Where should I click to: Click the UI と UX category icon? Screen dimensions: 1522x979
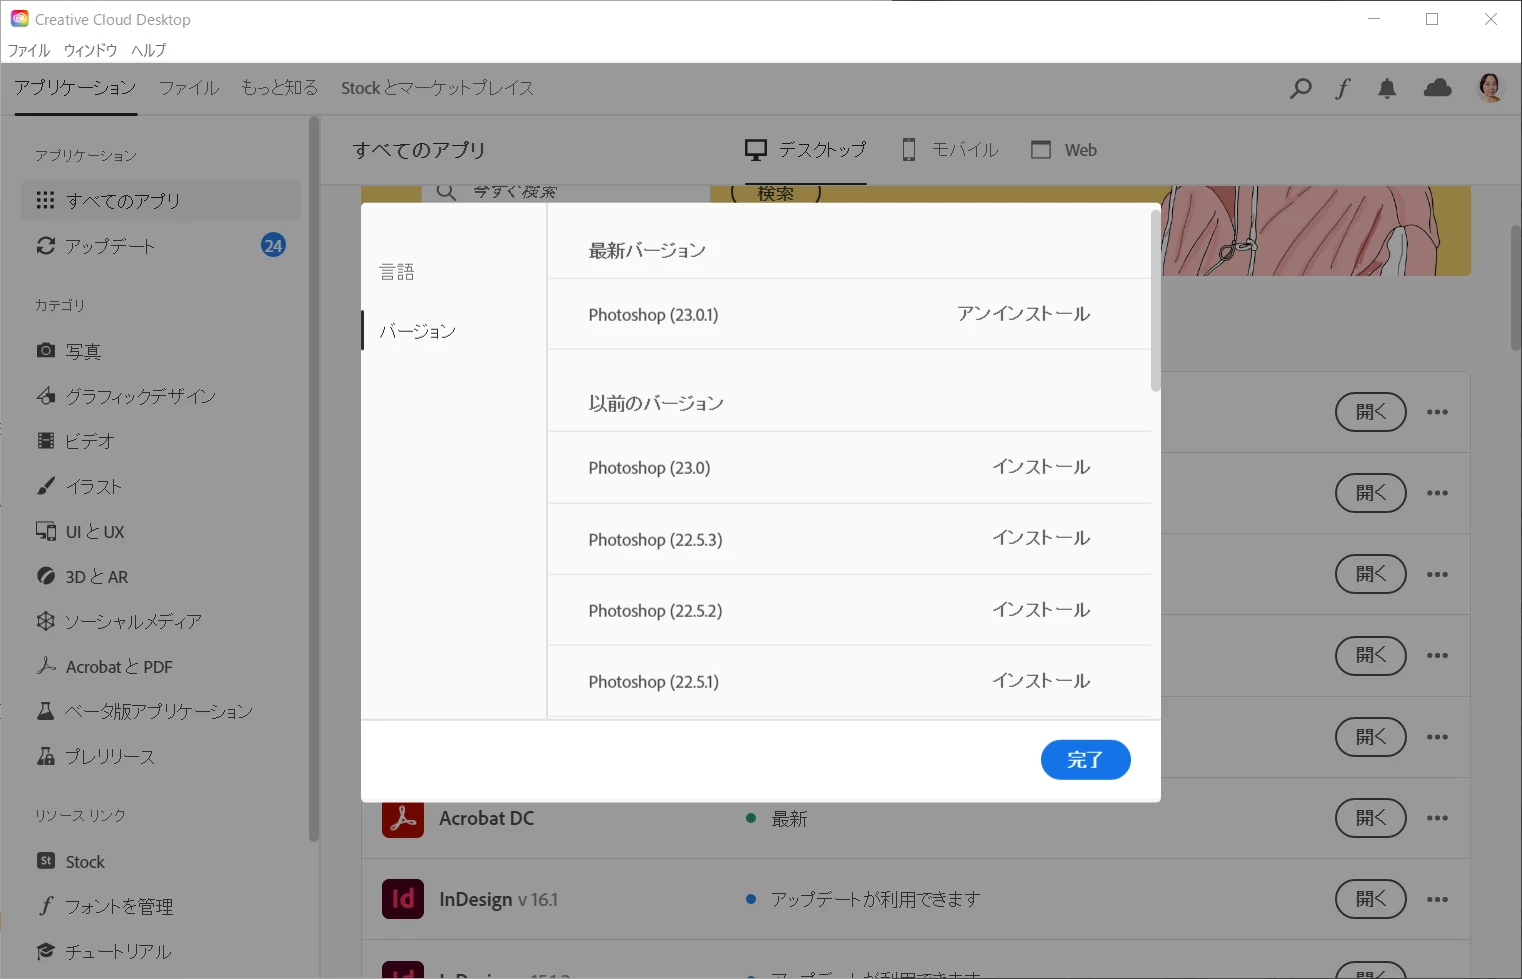45,531
